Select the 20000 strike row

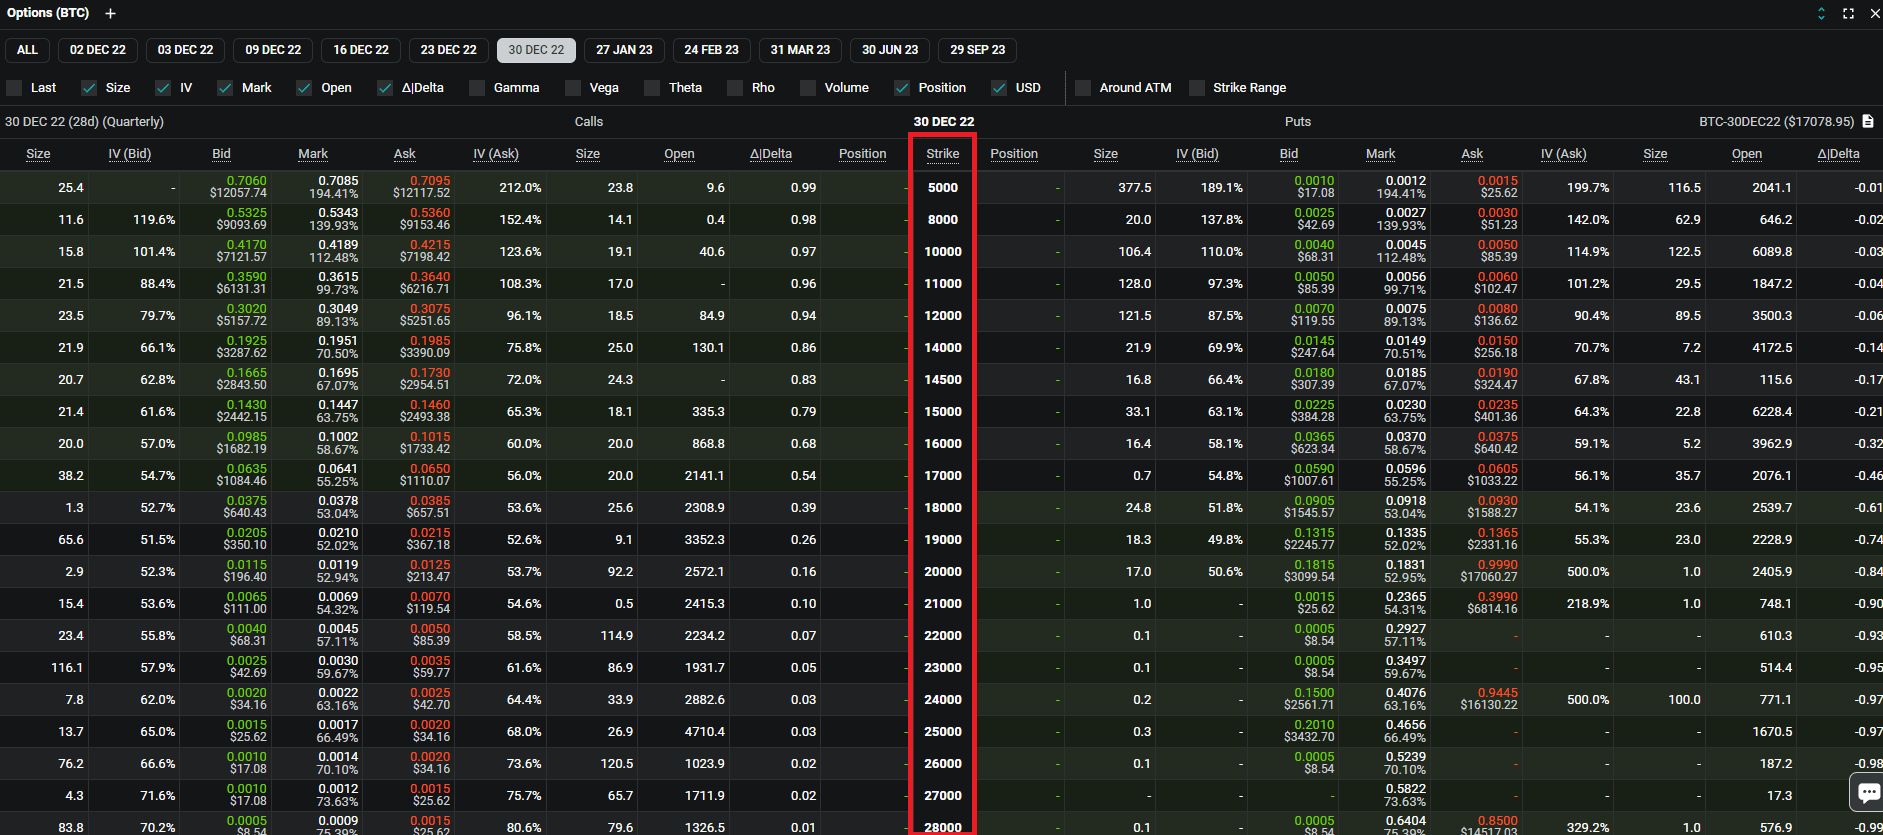pyautogui.click(x=942, y=572)
